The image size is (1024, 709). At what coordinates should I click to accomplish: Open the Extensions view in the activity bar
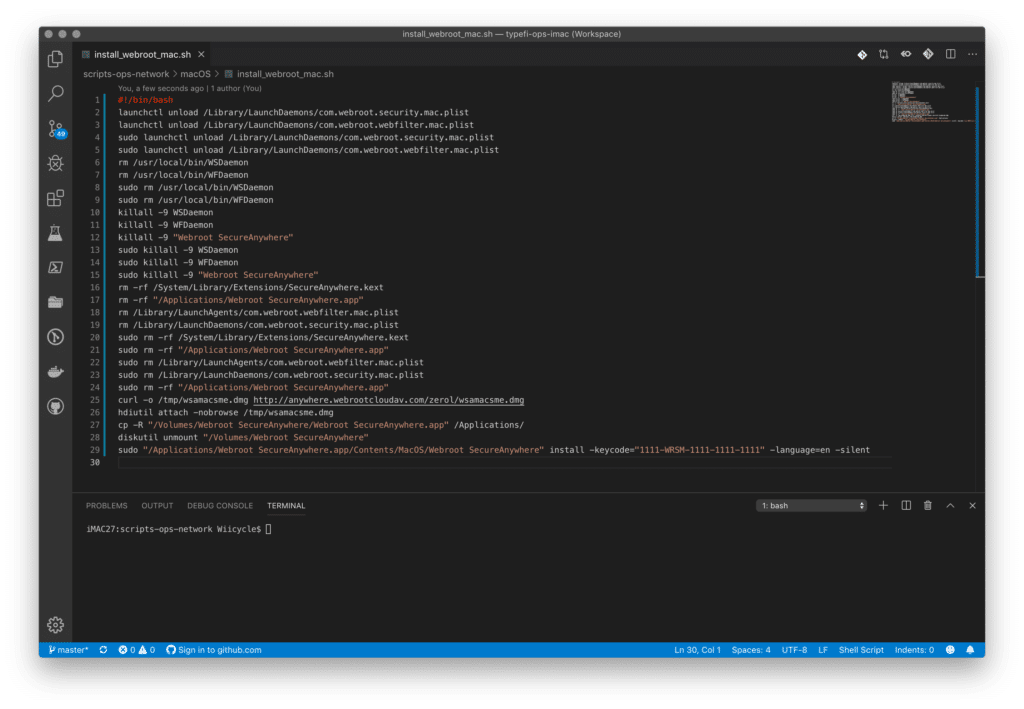(56, 198)
